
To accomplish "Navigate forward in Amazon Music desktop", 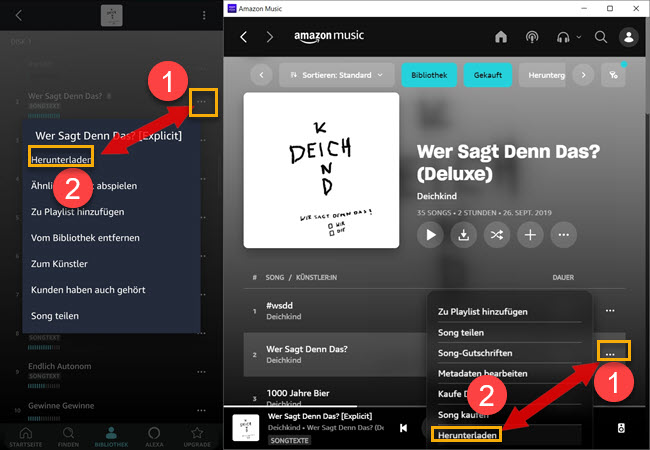I will click(x=270, y=37).
